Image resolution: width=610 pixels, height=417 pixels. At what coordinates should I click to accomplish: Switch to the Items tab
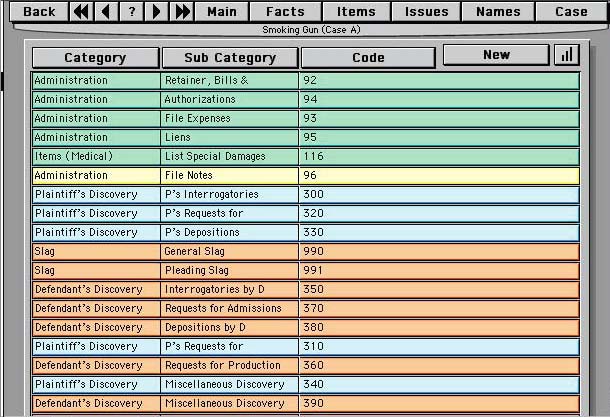click(356, 12)
